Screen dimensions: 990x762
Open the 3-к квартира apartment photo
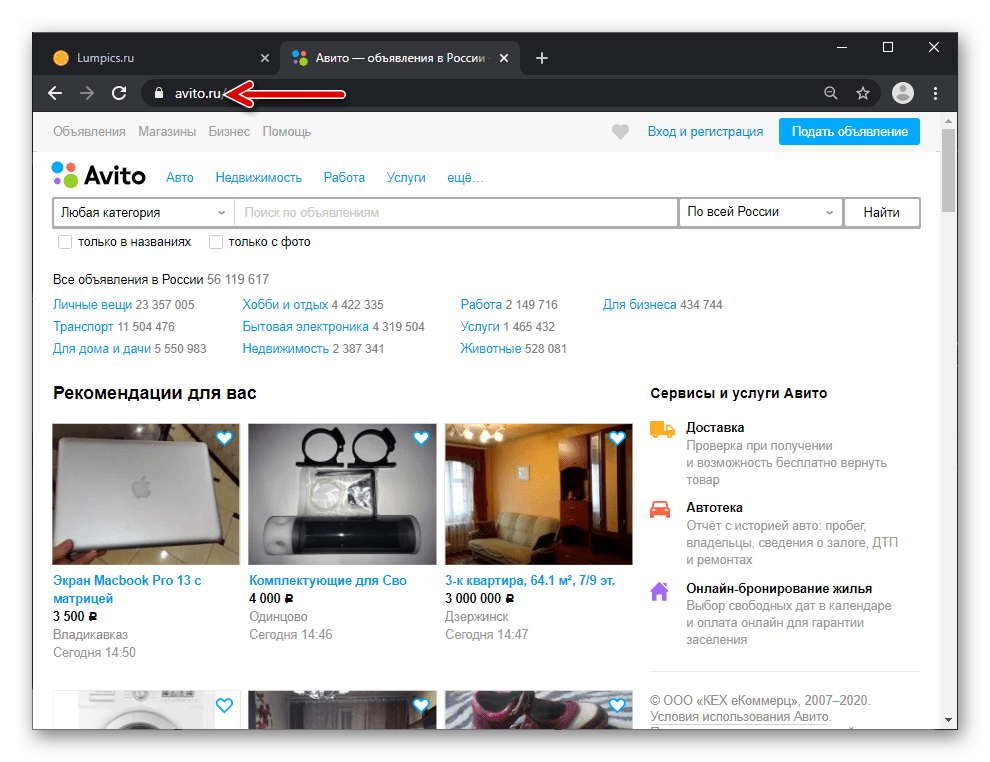pos(539,494)
